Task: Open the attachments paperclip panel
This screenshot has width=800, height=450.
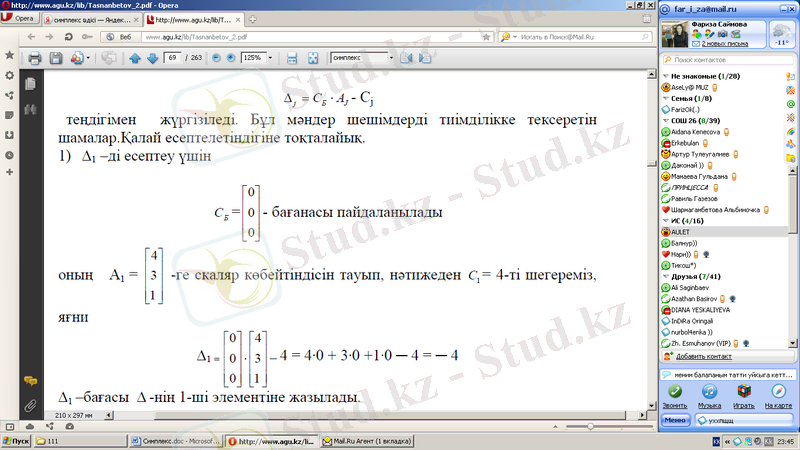Action: [x=30, y=406]
